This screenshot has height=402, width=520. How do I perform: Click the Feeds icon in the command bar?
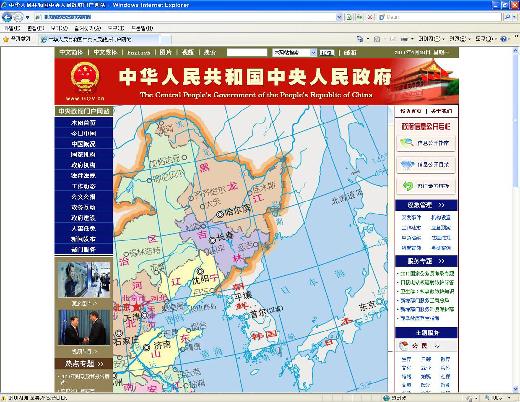point(377,39)
